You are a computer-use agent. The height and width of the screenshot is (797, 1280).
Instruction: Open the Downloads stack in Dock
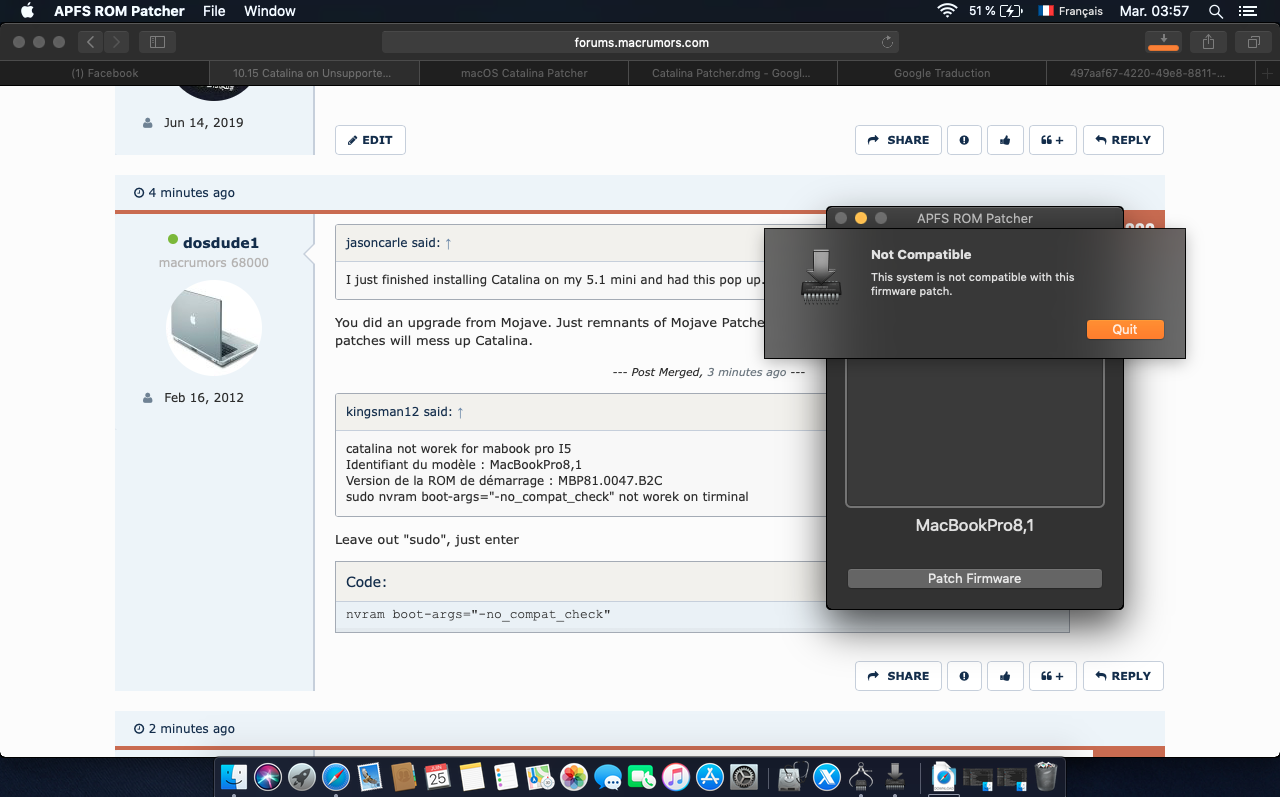pyautogui.click(x=944, y=776)
